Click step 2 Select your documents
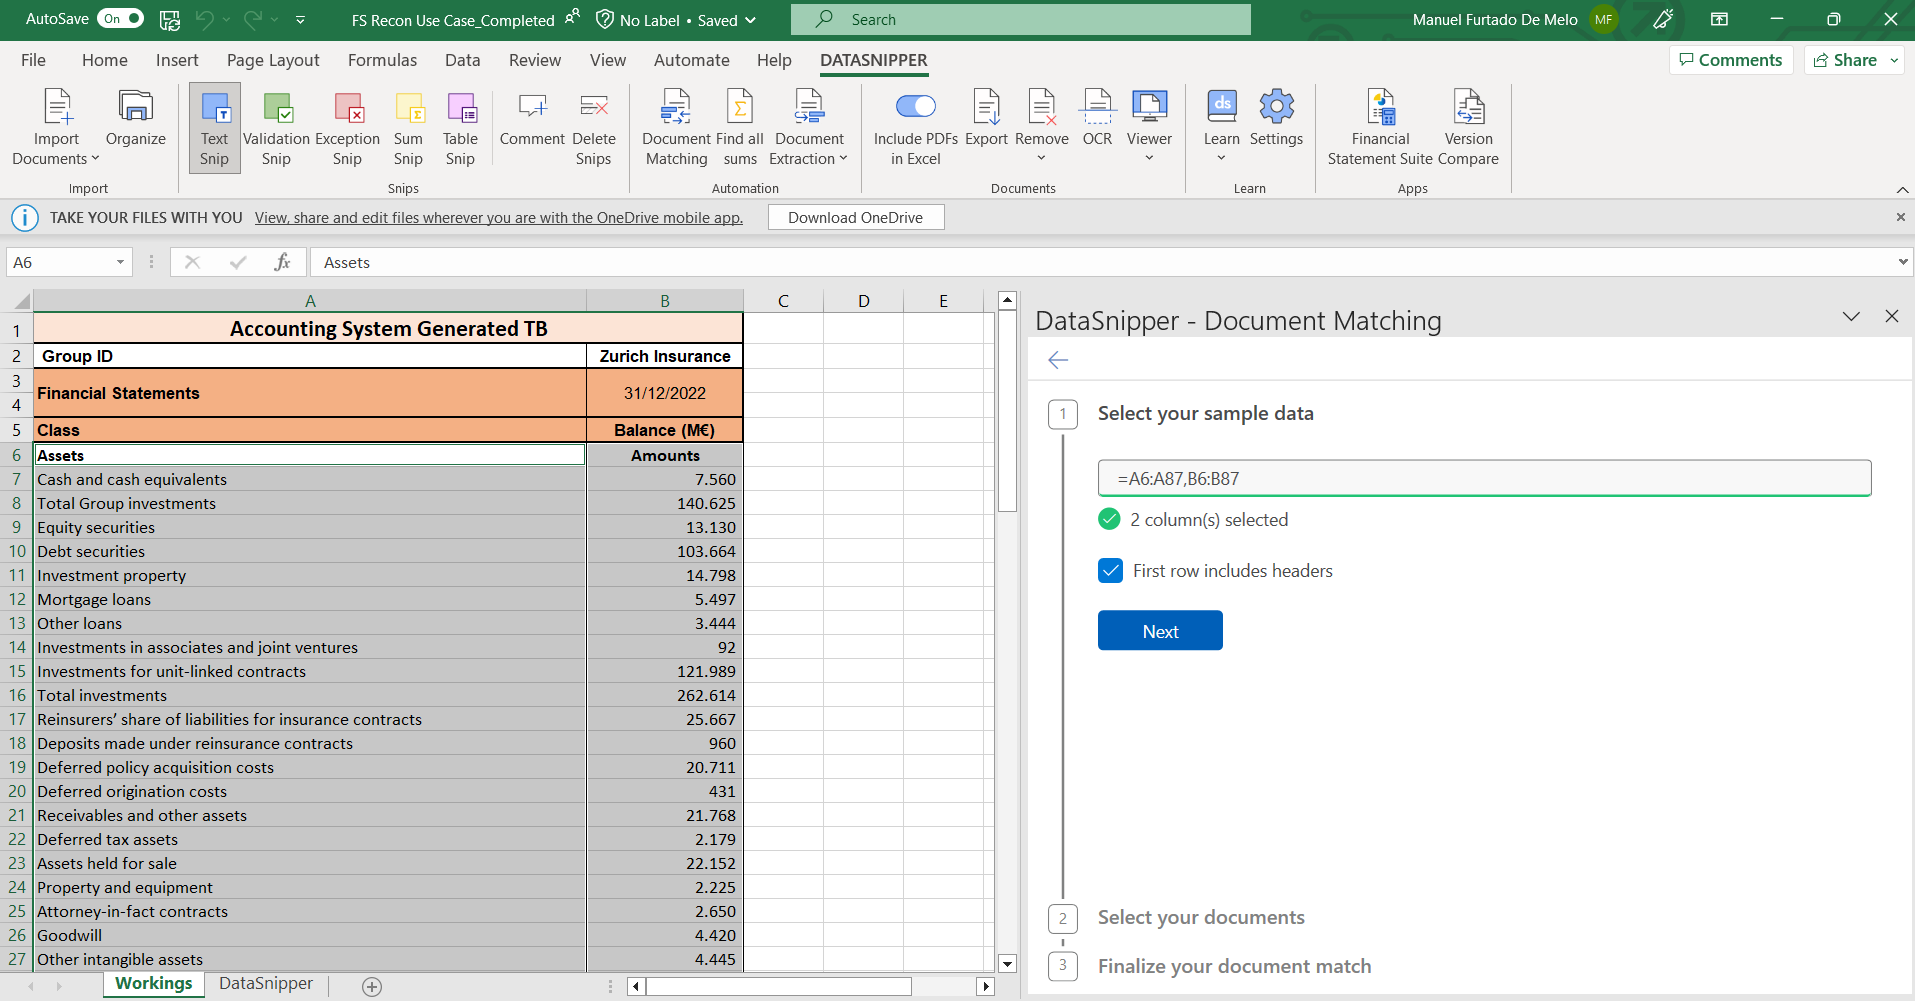Image resolution: width=1915 pixels, height=1001 pixels. click(x=1201, y=917)
